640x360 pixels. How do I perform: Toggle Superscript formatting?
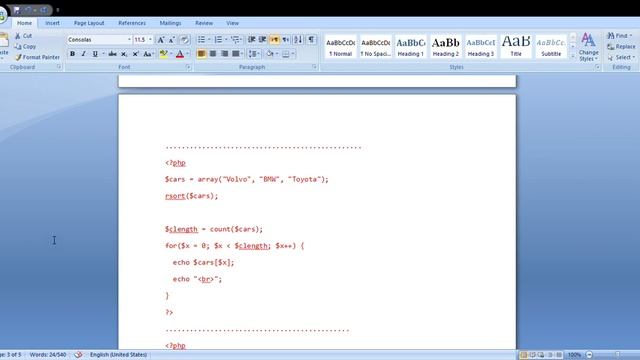(x=135, y=53)
